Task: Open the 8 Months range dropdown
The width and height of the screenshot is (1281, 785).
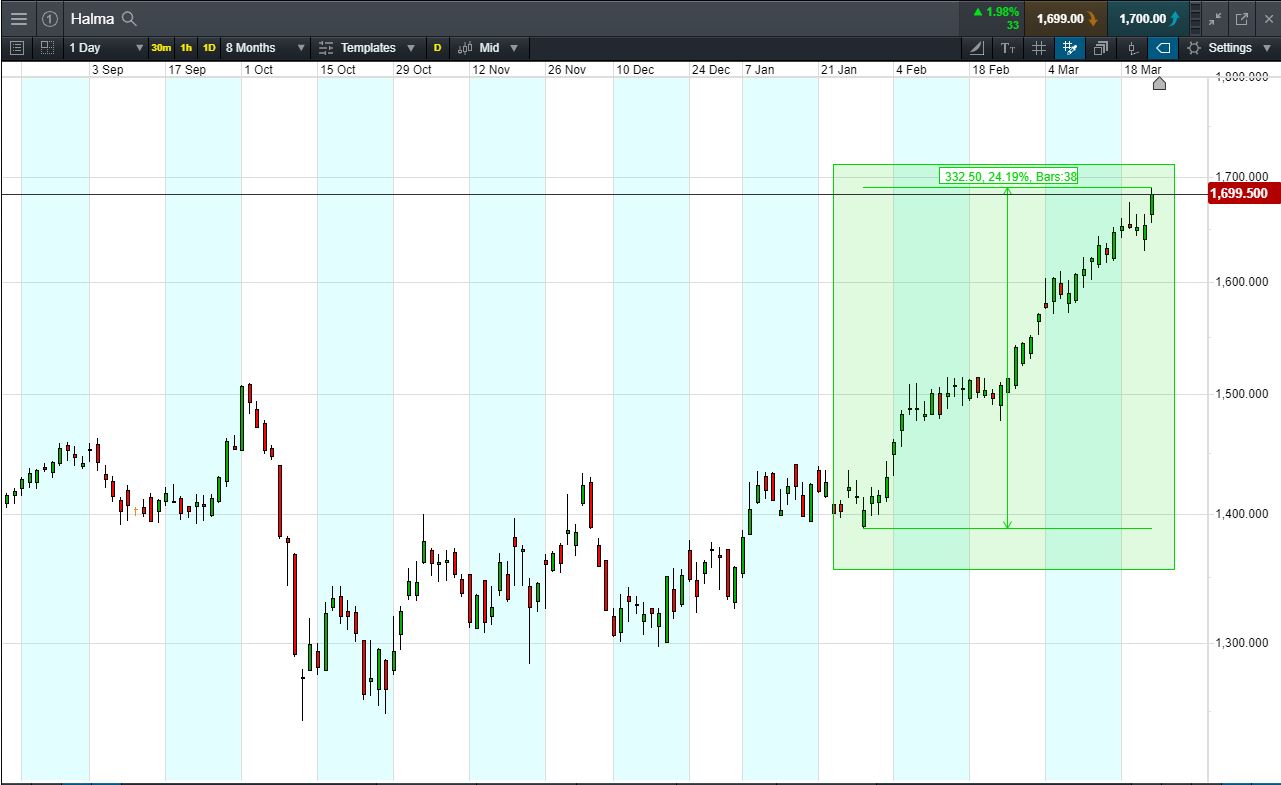Action: (265, 48)
